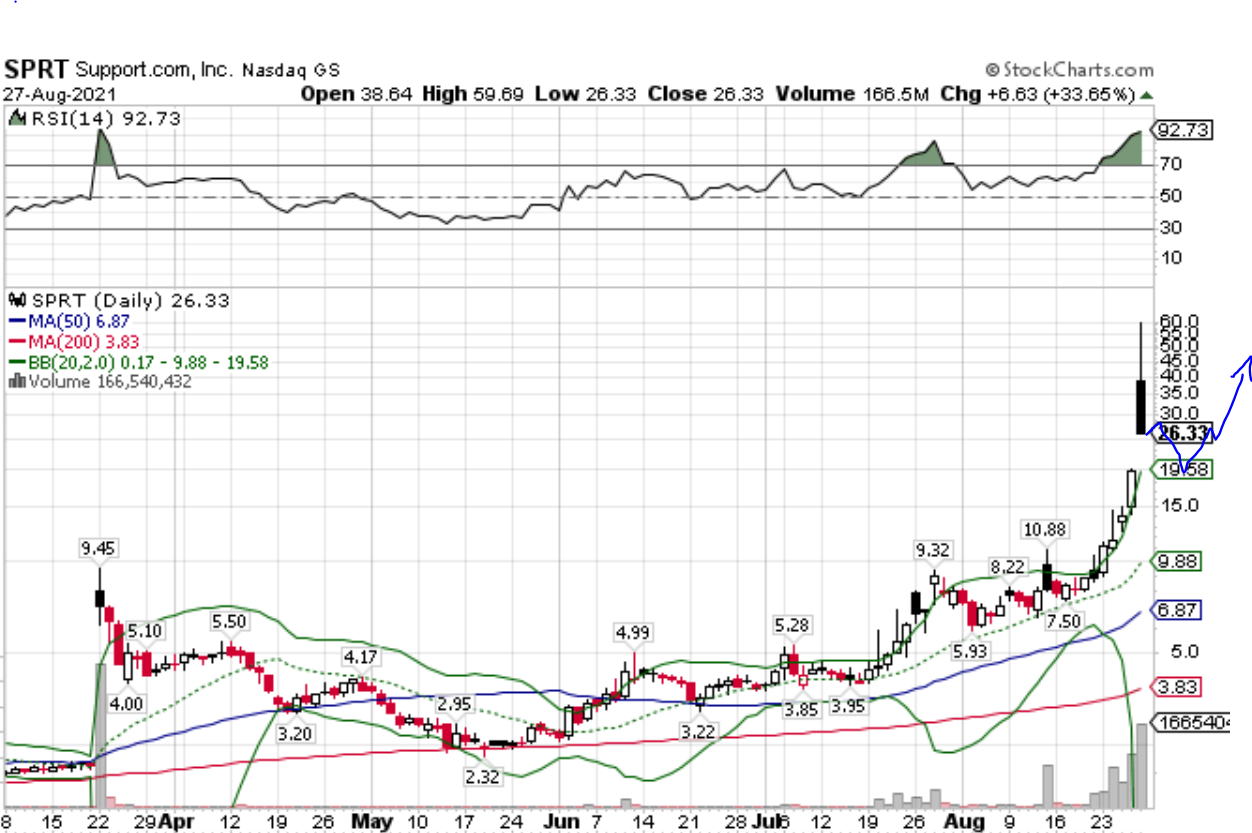Click the Jun month axis label
Image resolution: width=1252 pixels, height=833 pixels.
(x=561, y=820)
